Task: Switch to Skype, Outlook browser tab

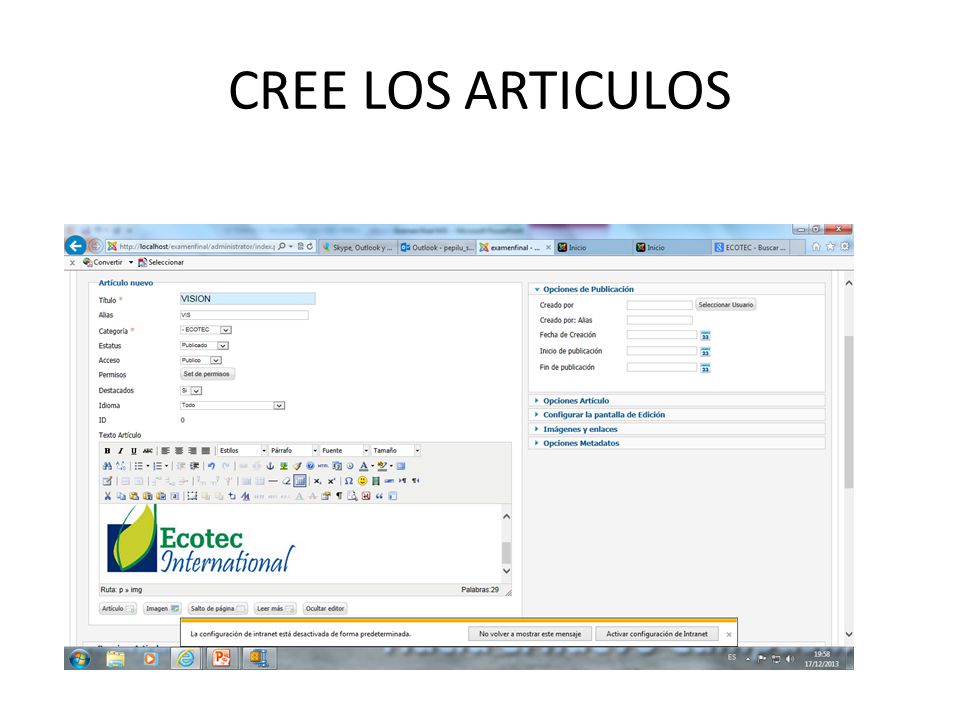Action: (x=358, y=247)
